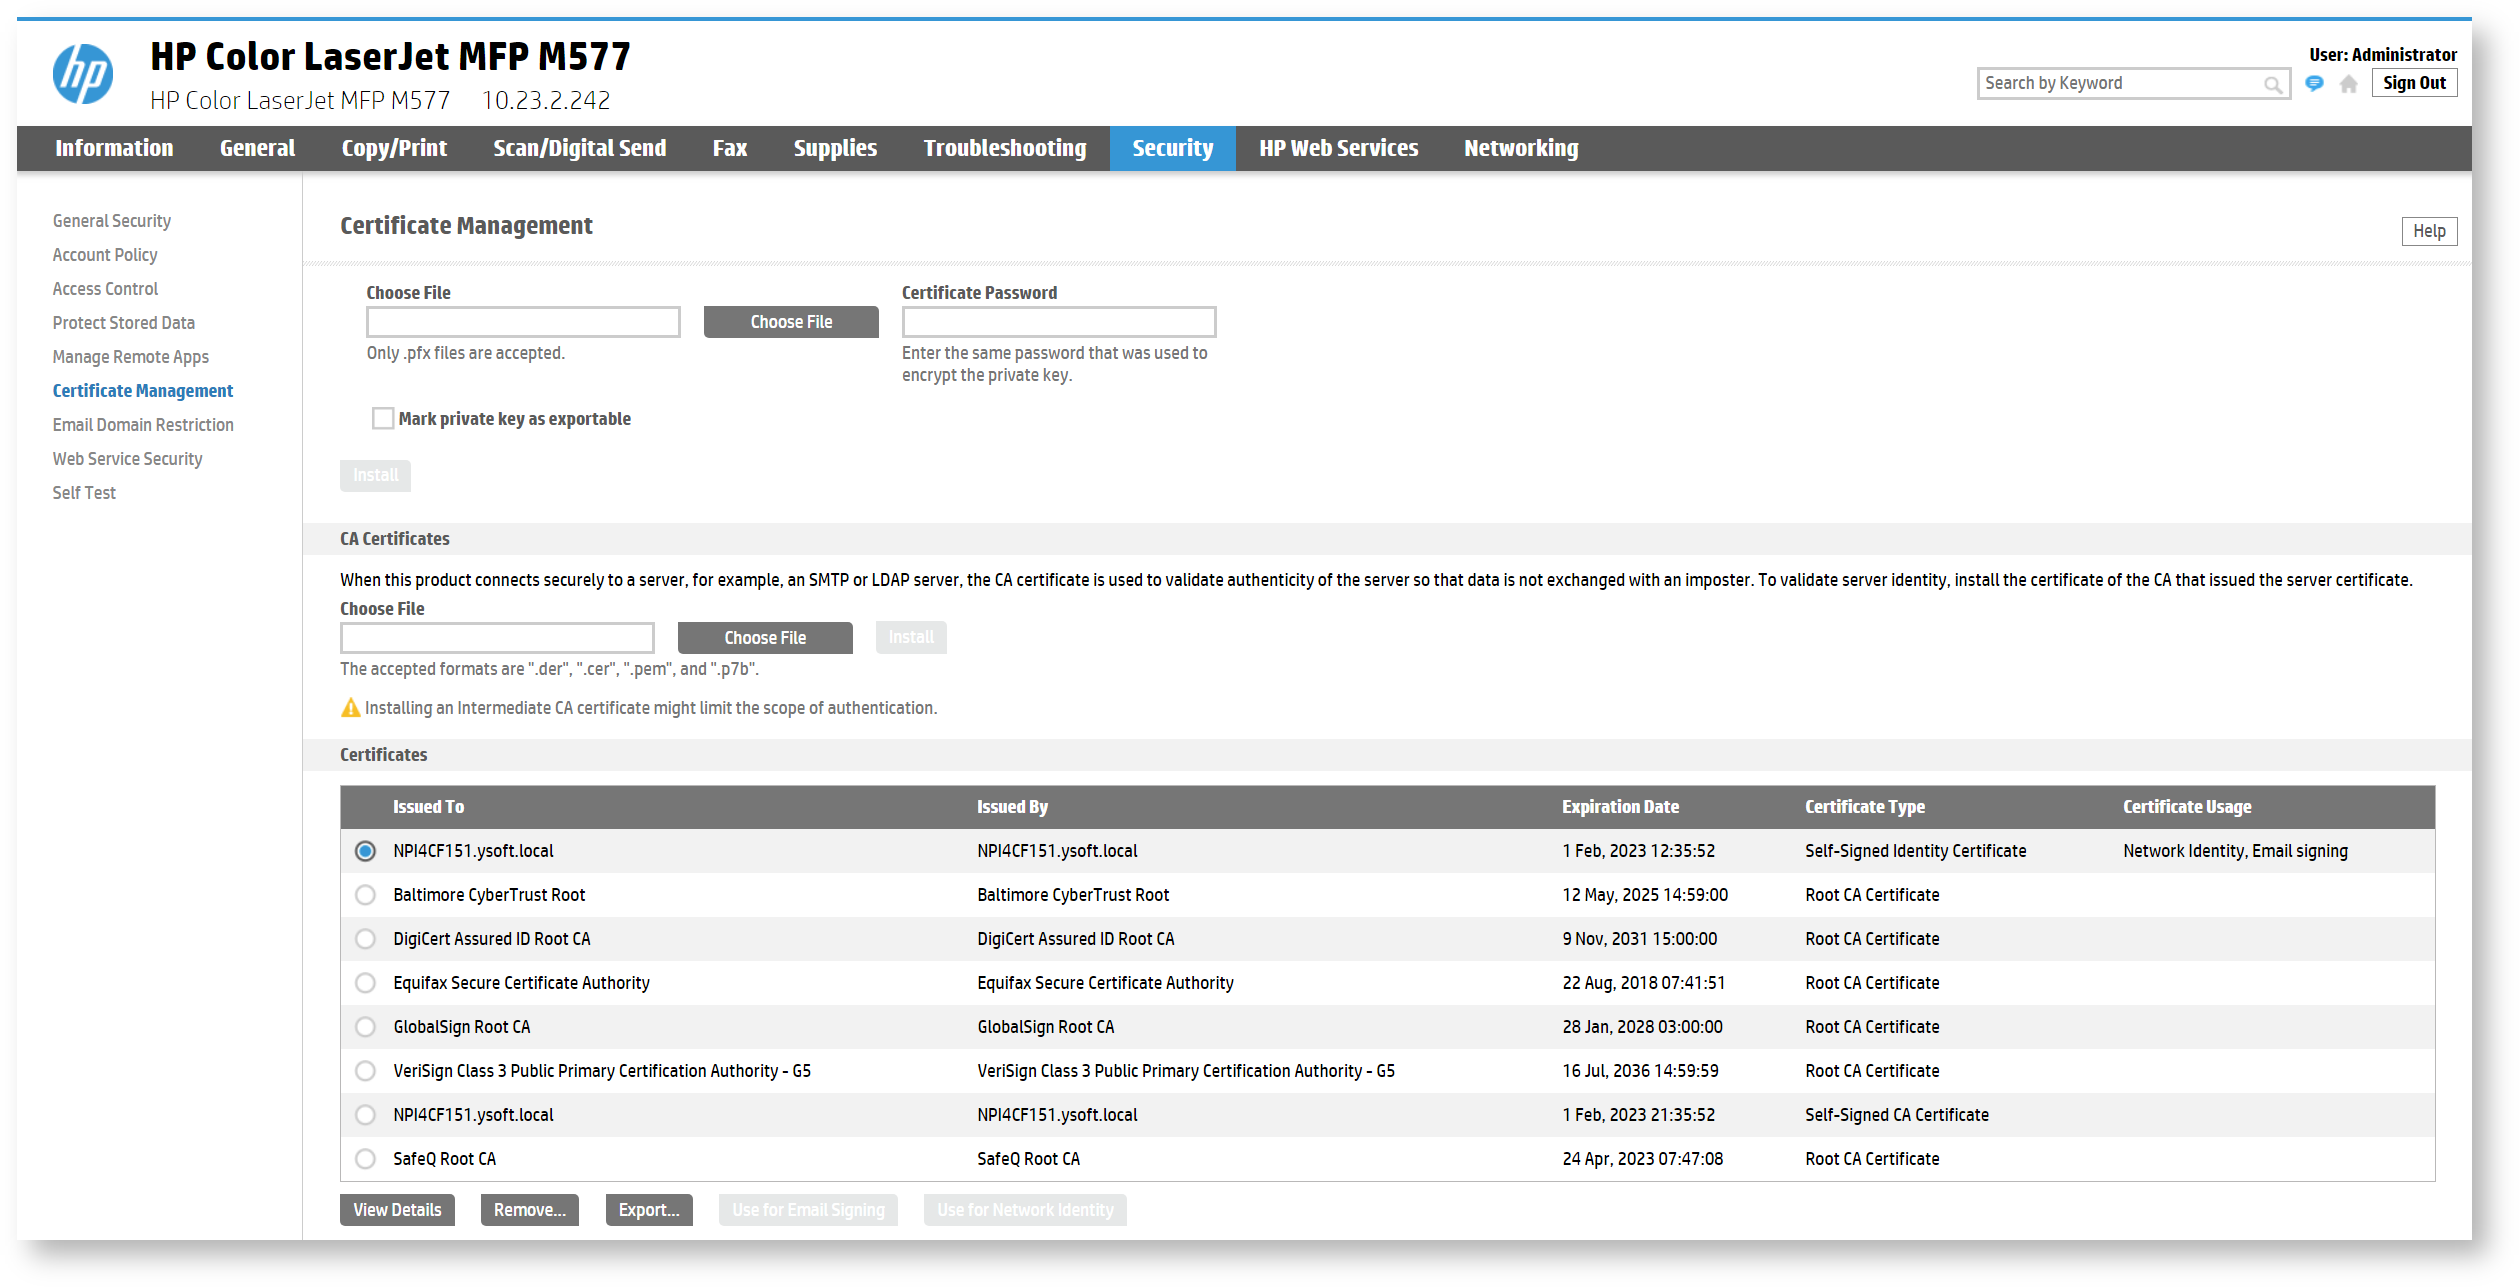Click the Sign Out button
Image resolution: width=2520 pixels, height=1288 pixels.
coord(2414,83)
